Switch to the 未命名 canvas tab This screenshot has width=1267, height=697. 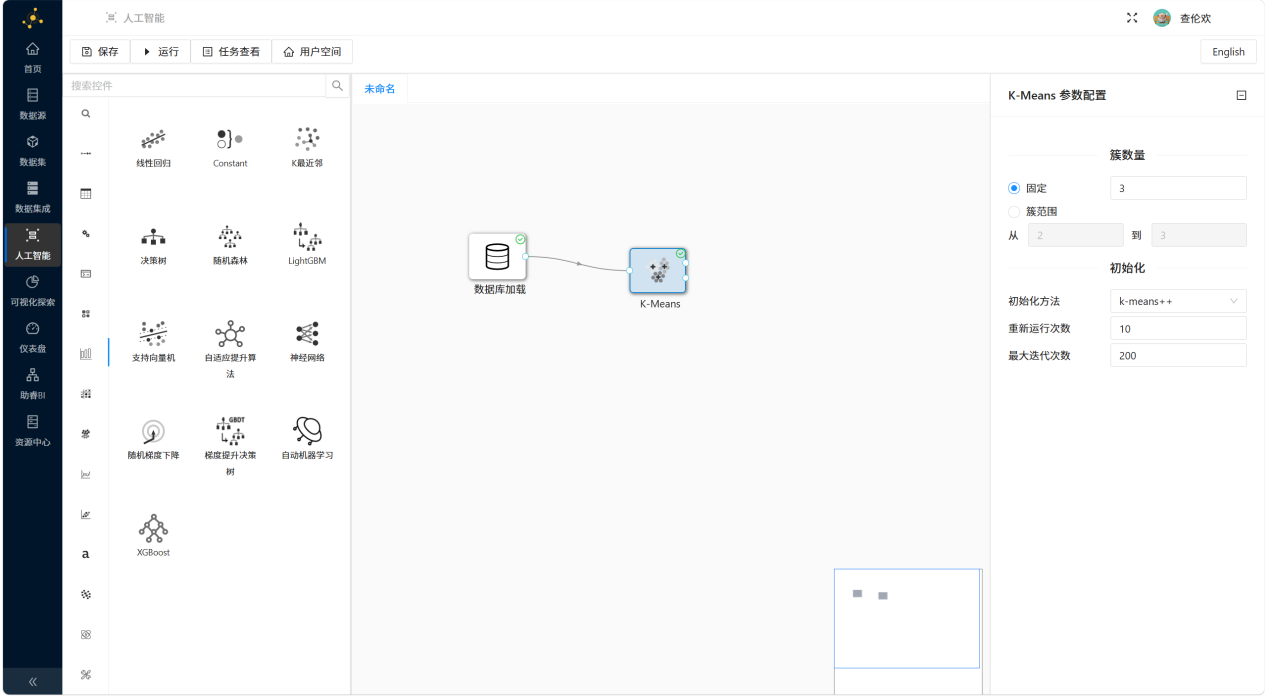pos(380,89)
